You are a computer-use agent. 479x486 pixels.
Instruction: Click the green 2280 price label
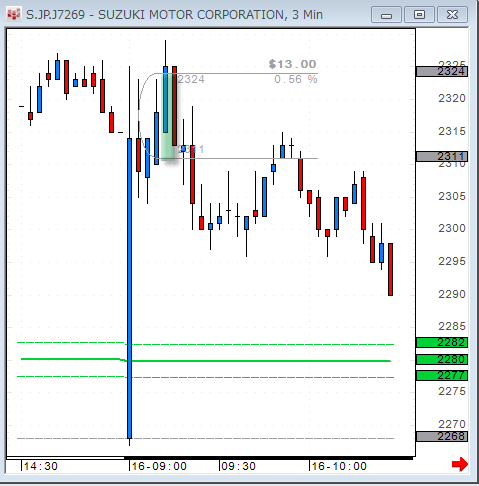[x=442, y=359]
